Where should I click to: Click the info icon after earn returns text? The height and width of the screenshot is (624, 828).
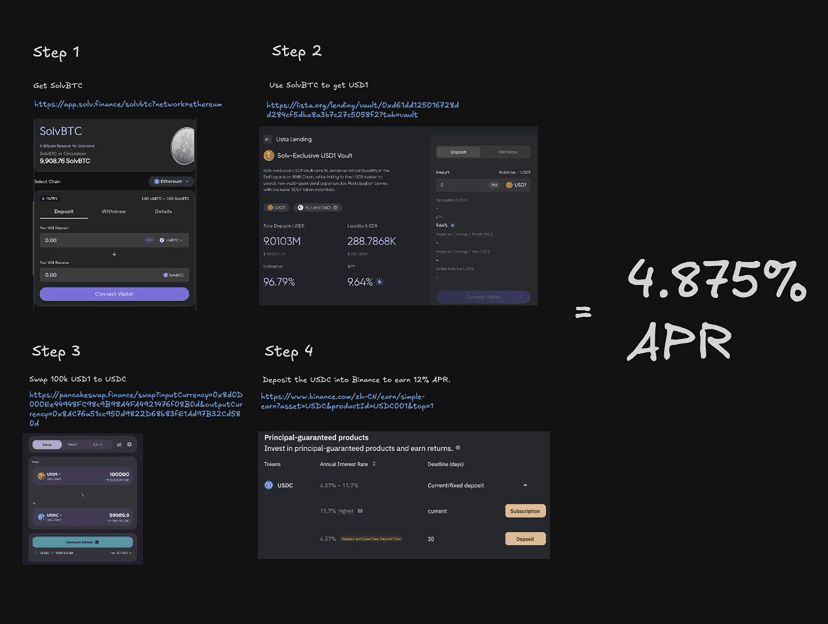458,448
